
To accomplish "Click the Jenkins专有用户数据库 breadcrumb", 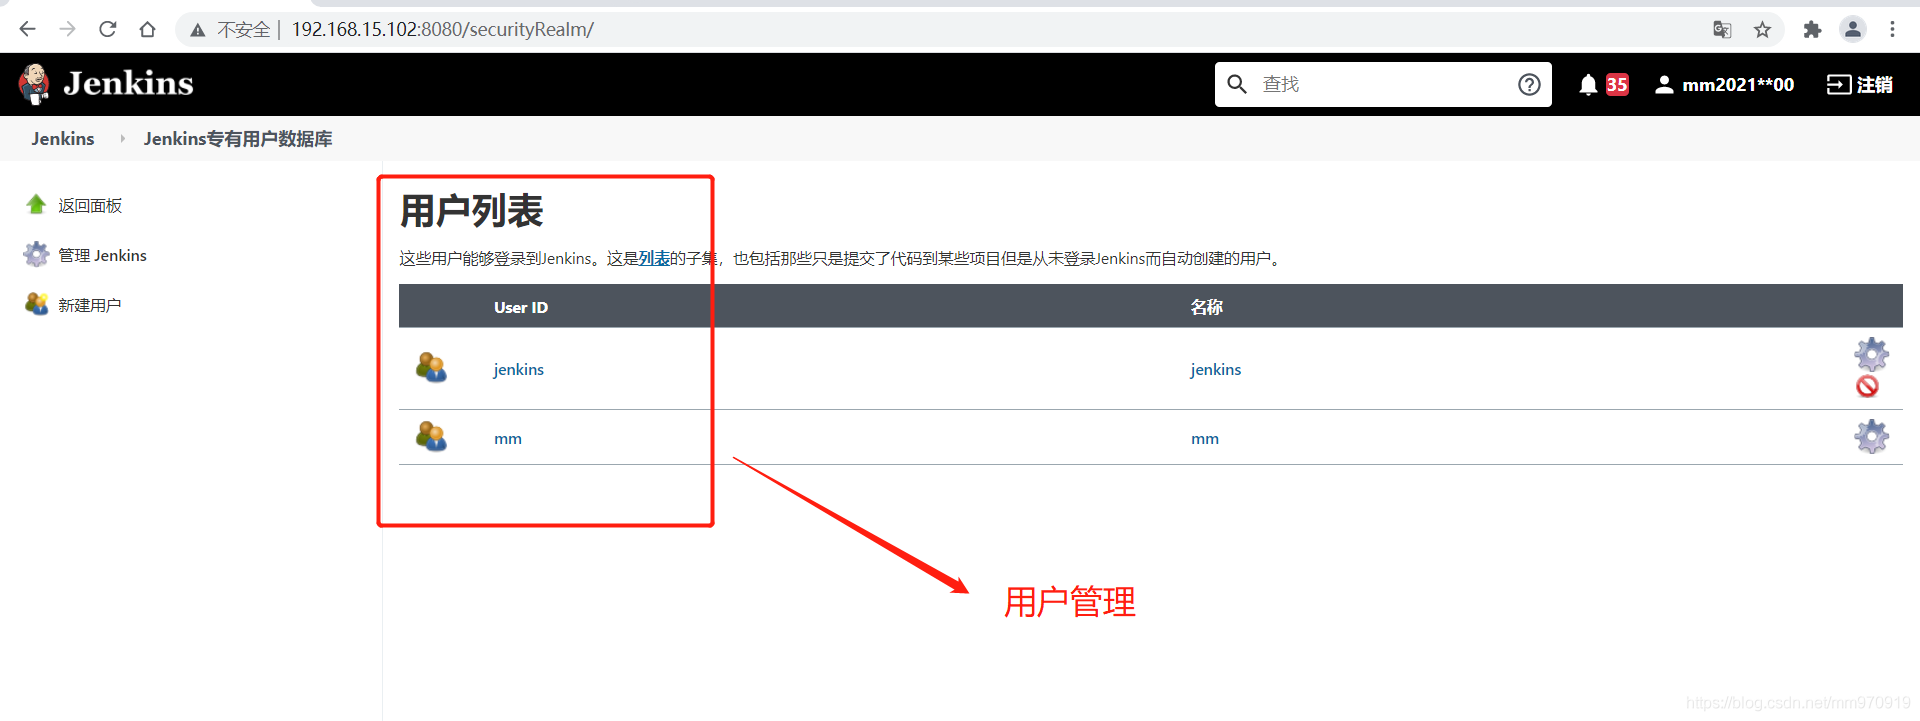I will click(238, 139).
